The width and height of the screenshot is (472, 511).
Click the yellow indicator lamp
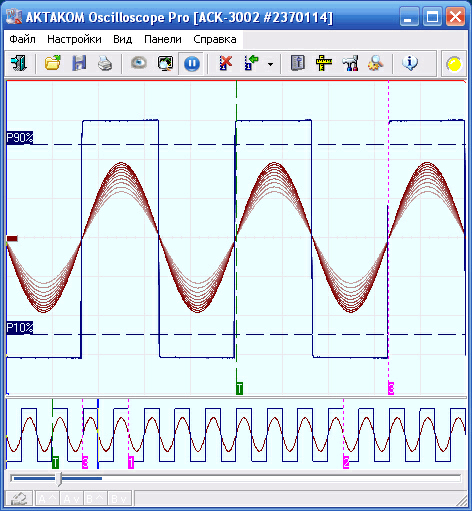[x=454, y=64]
